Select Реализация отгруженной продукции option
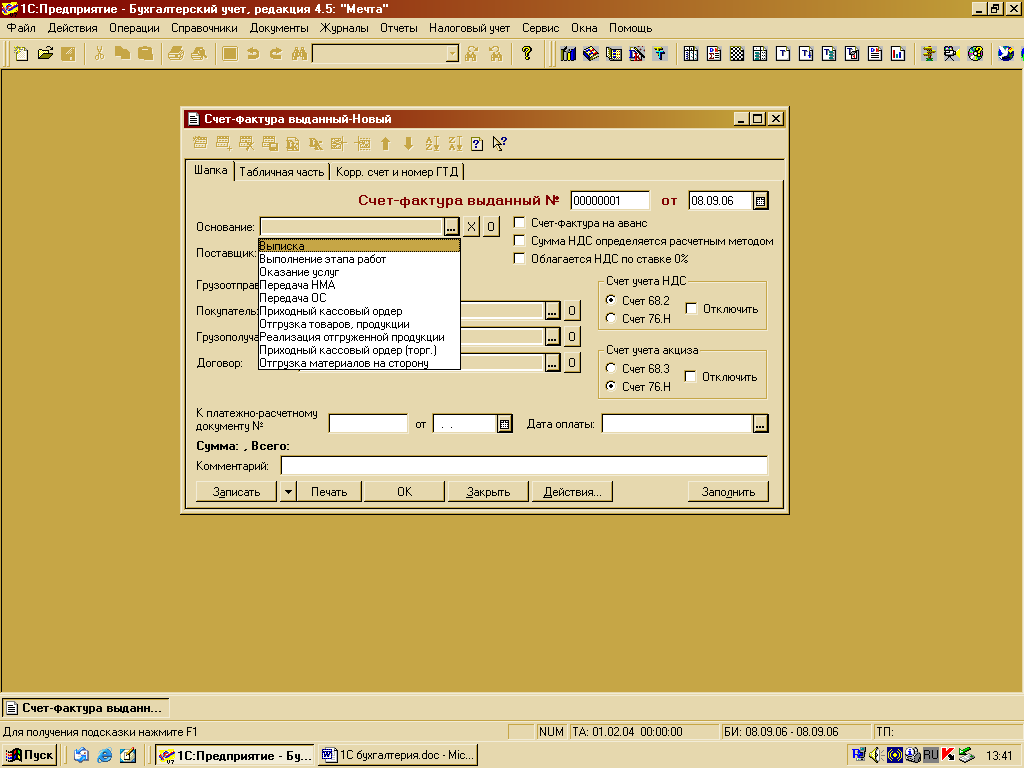 (x=359, y=337)
